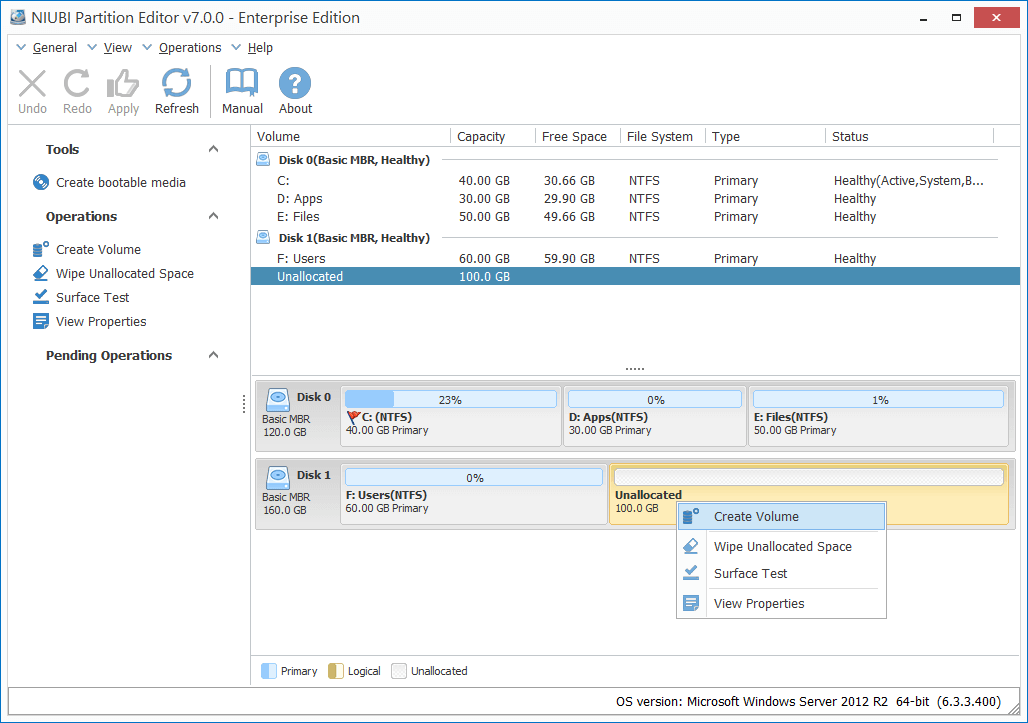Collapse the Operations section chevron
The image size is (1028, 723).
coord(213,216)
